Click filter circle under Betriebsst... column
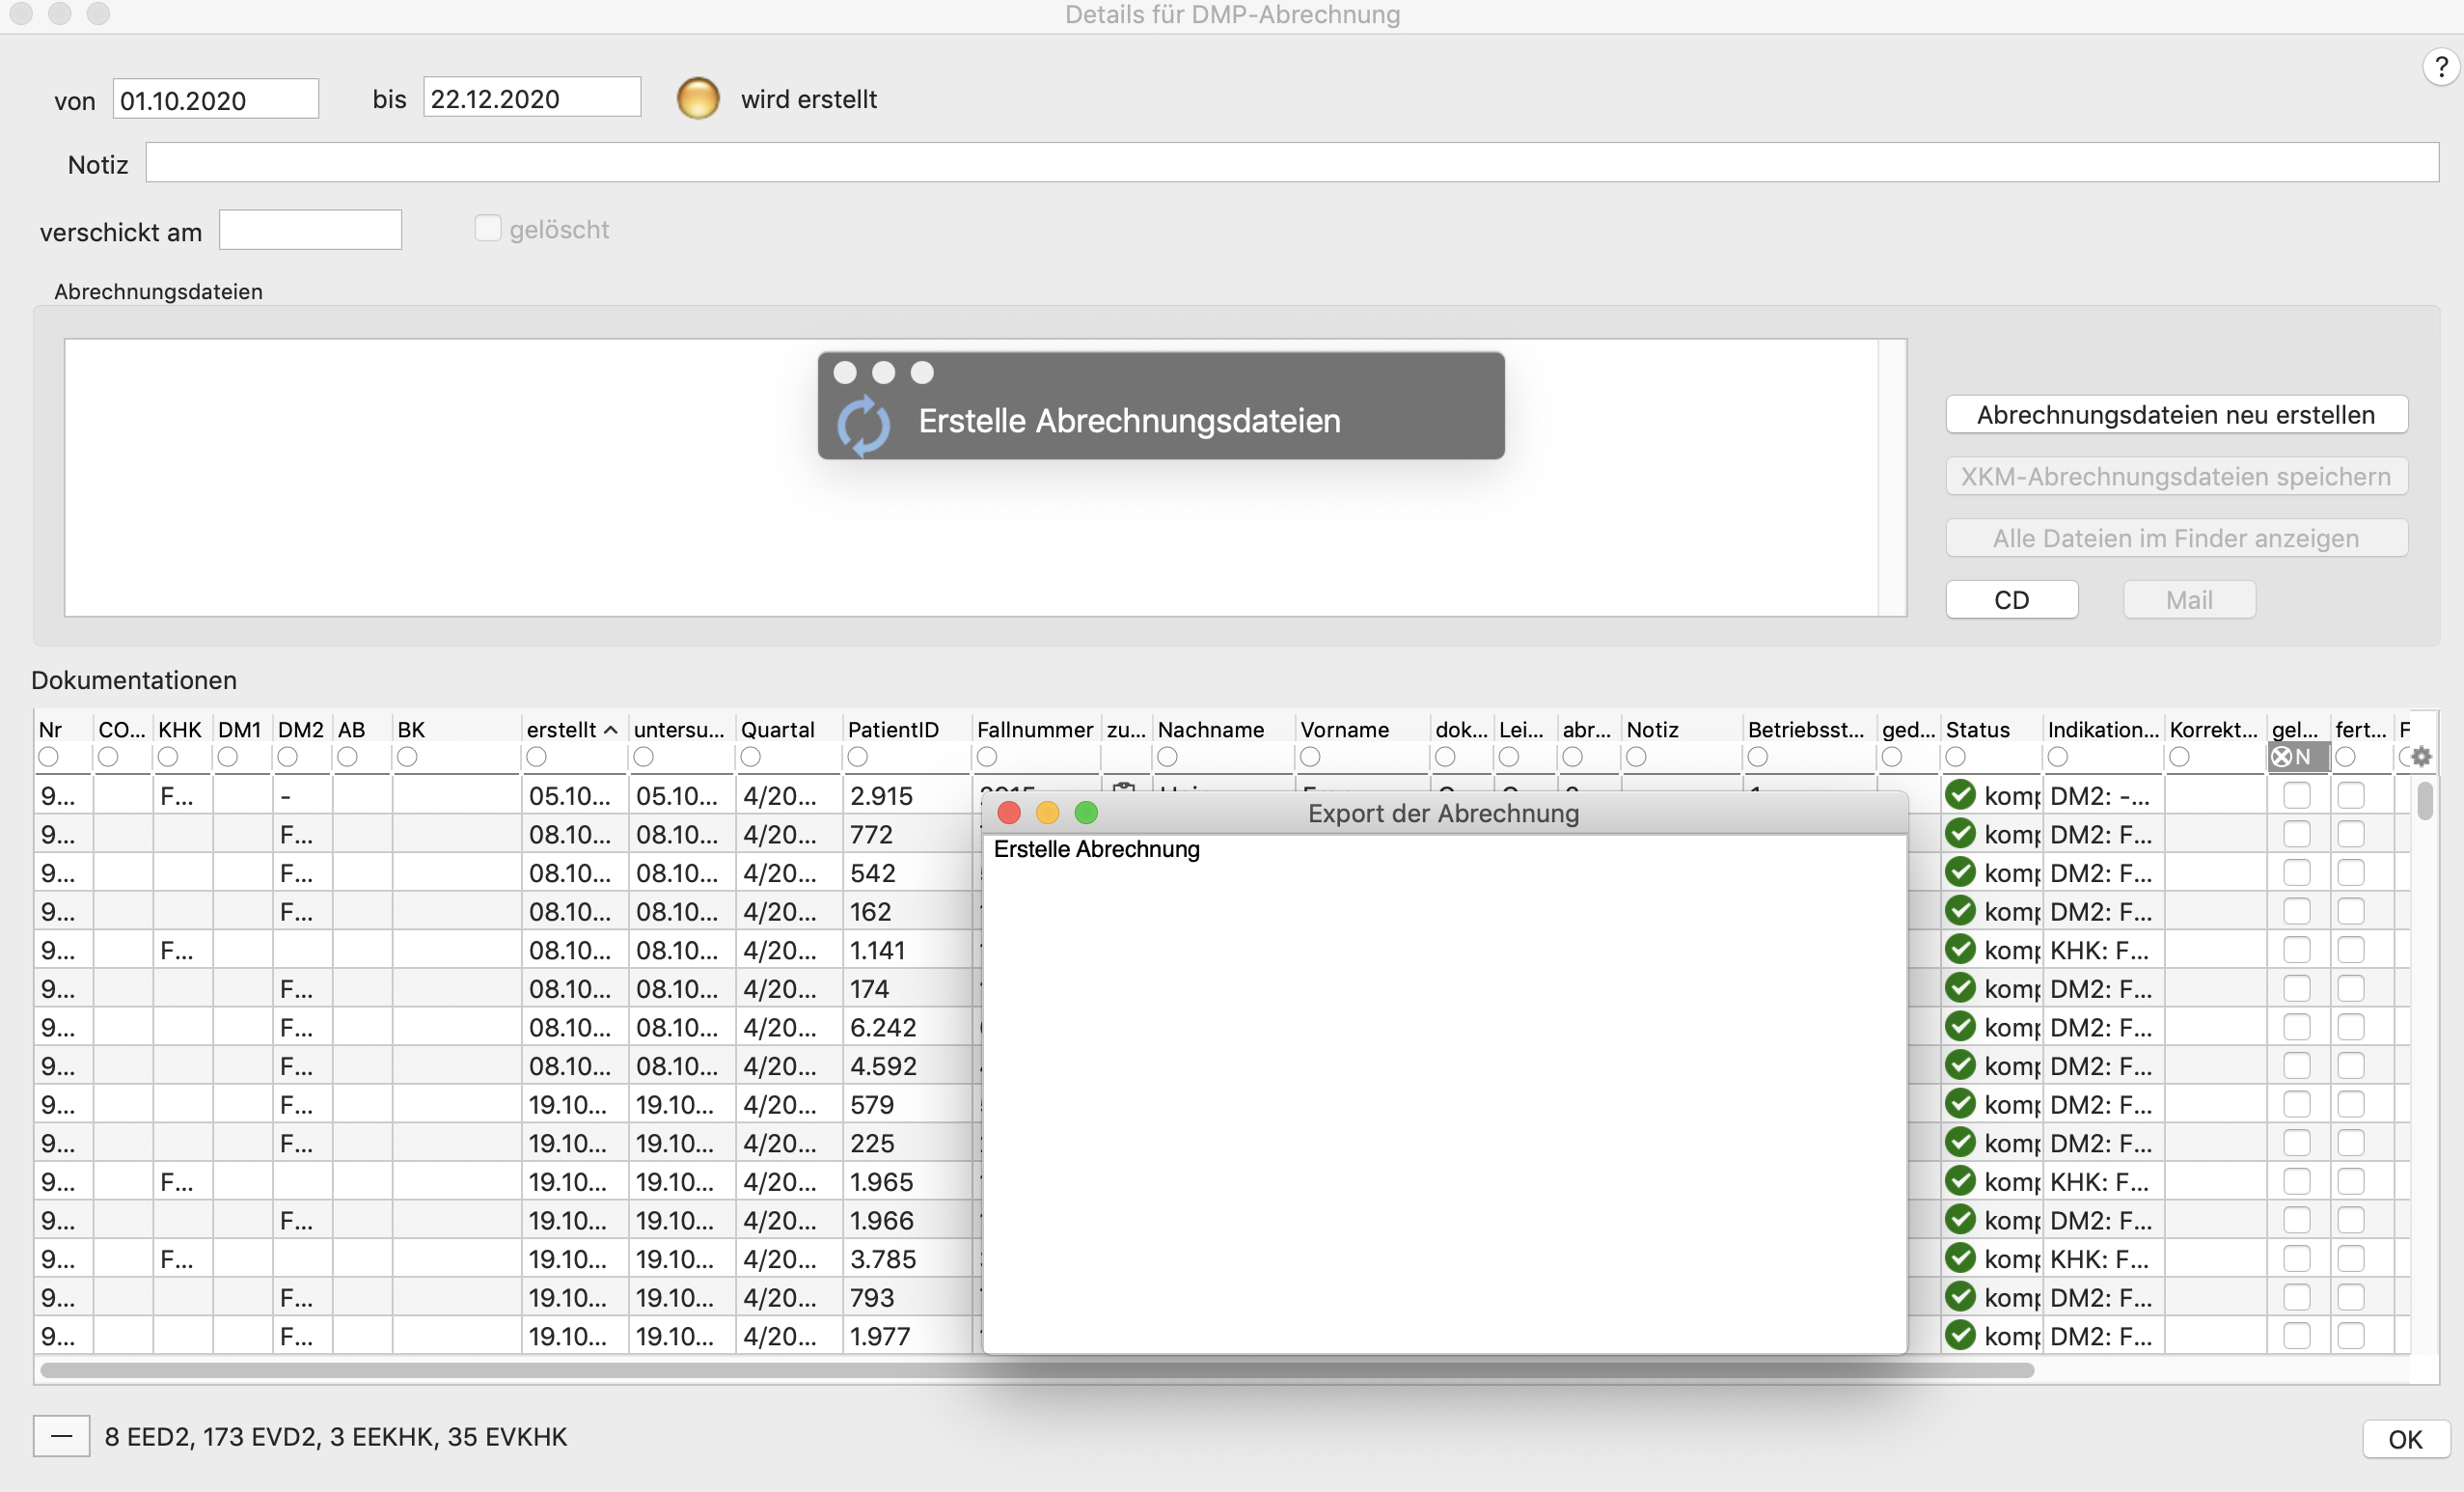The height and width of the screenshot is (1492, 2464). 1758,757
